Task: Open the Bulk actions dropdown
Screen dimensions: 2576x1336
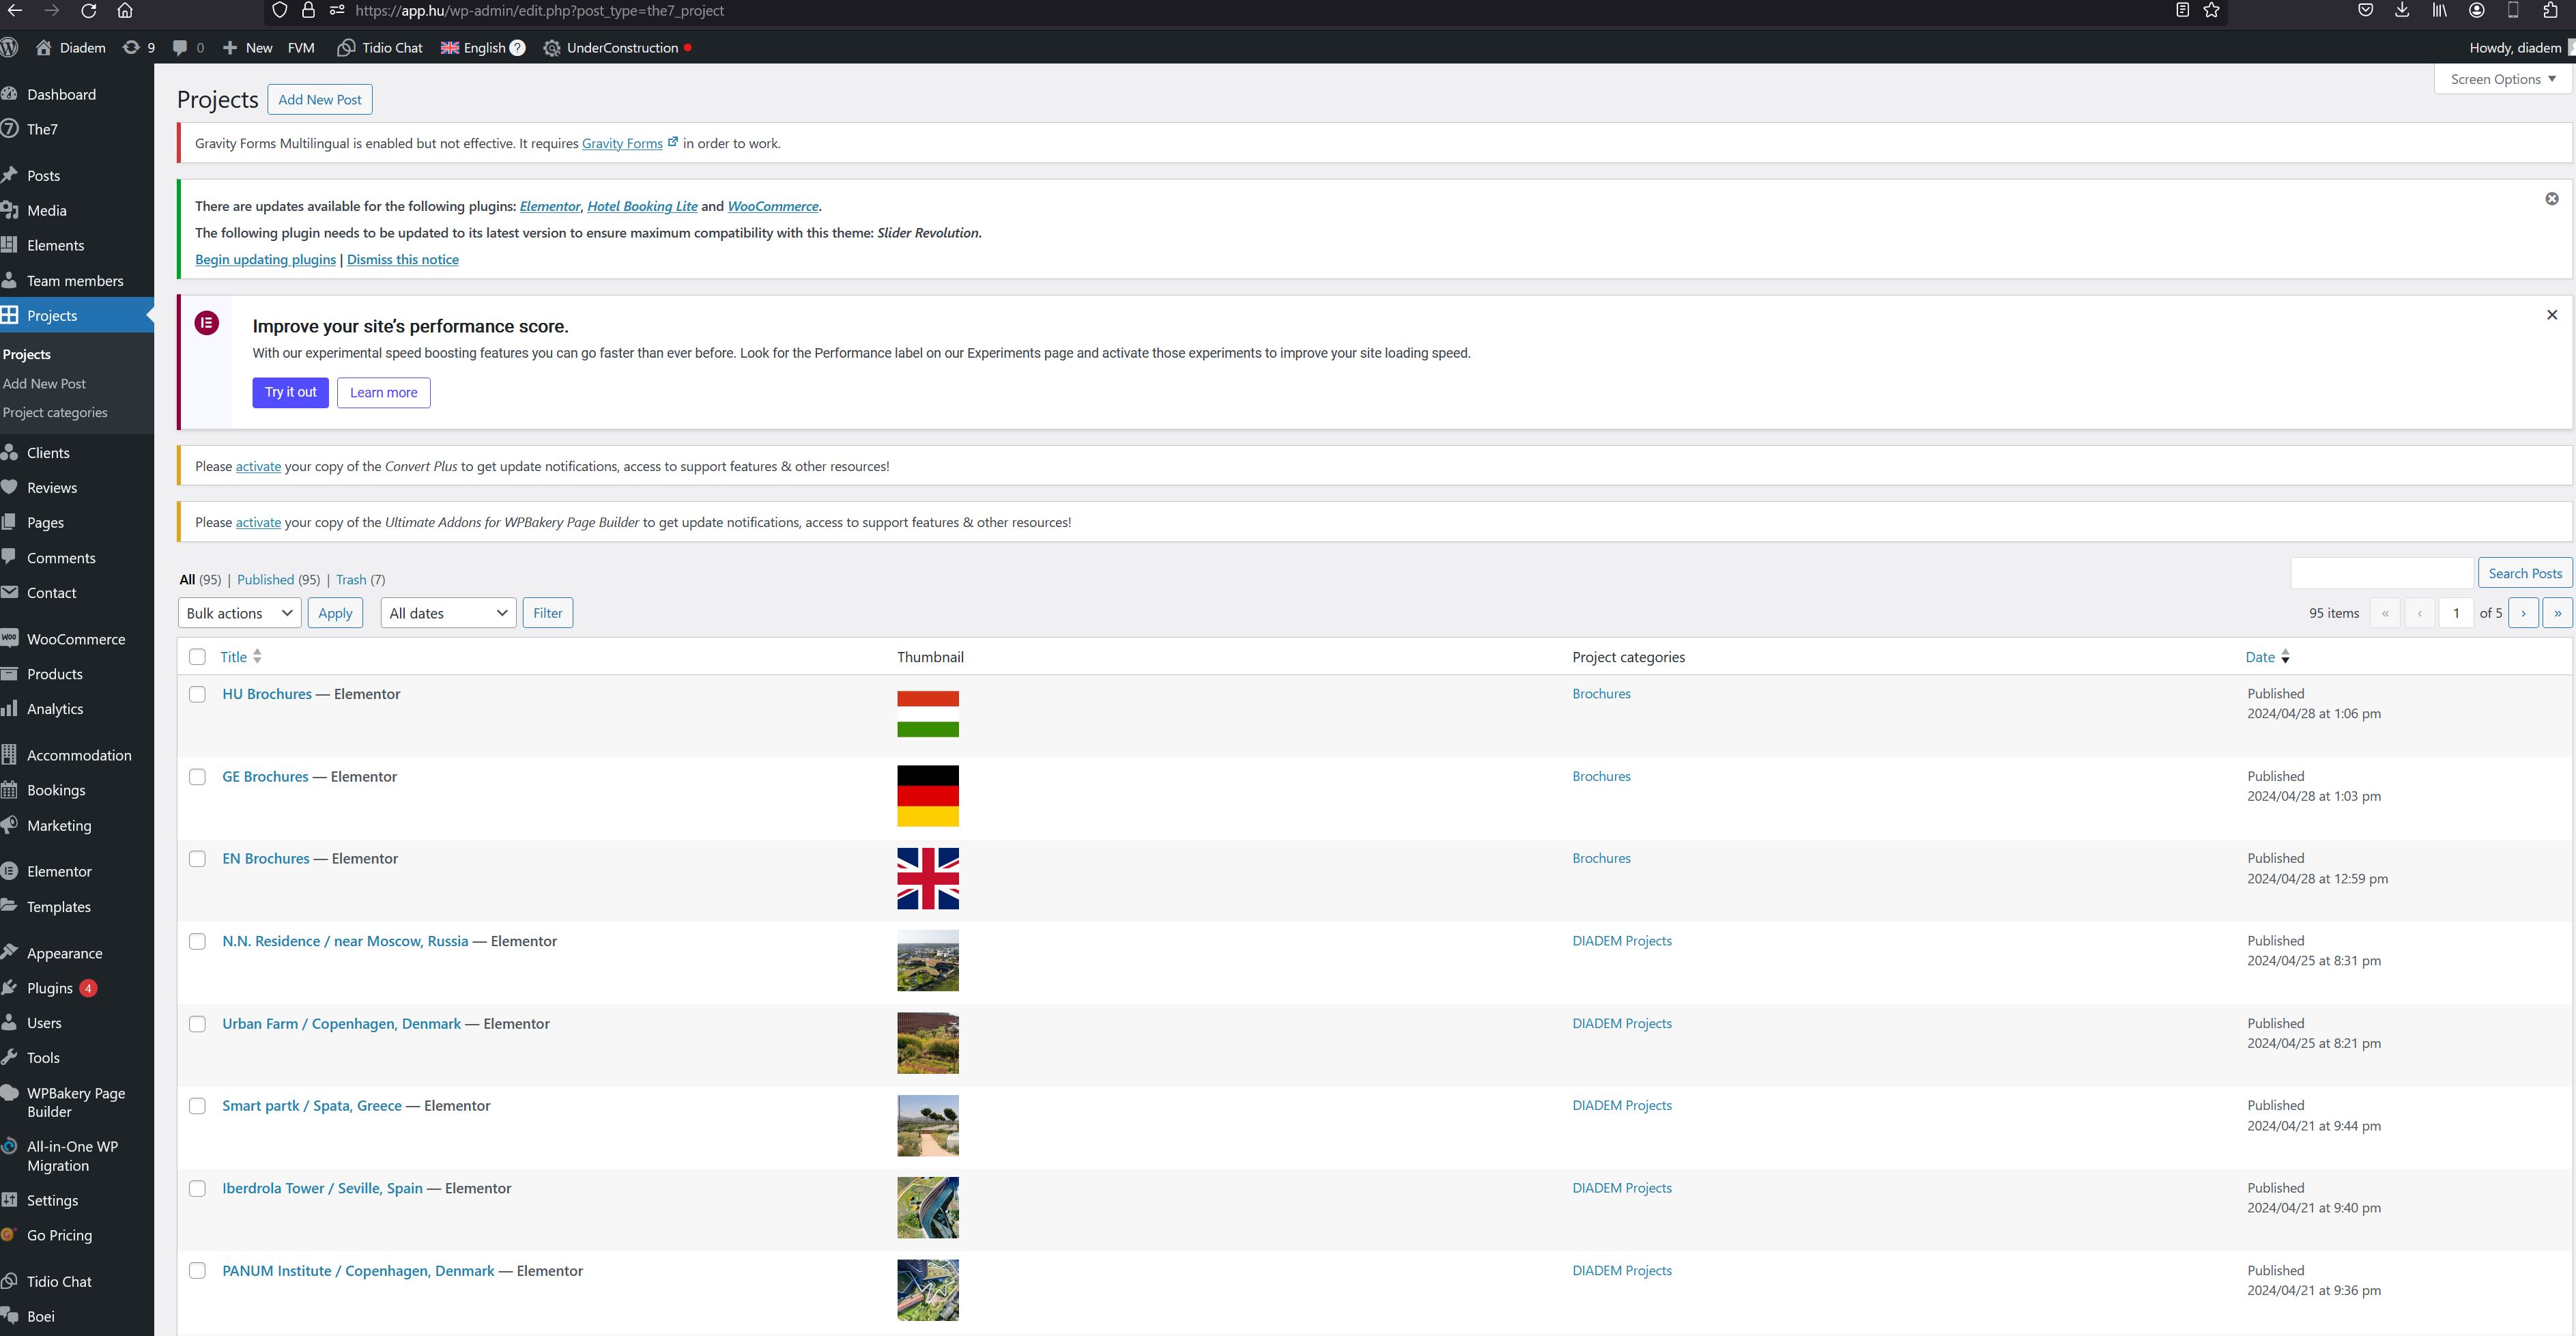Action: coord(238,613)
